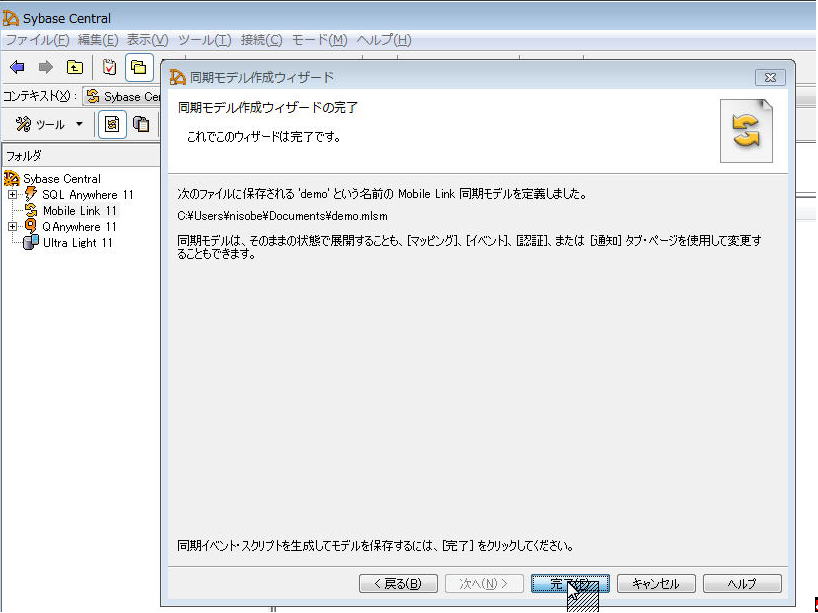Open the モード menu

tap(319, 40)
